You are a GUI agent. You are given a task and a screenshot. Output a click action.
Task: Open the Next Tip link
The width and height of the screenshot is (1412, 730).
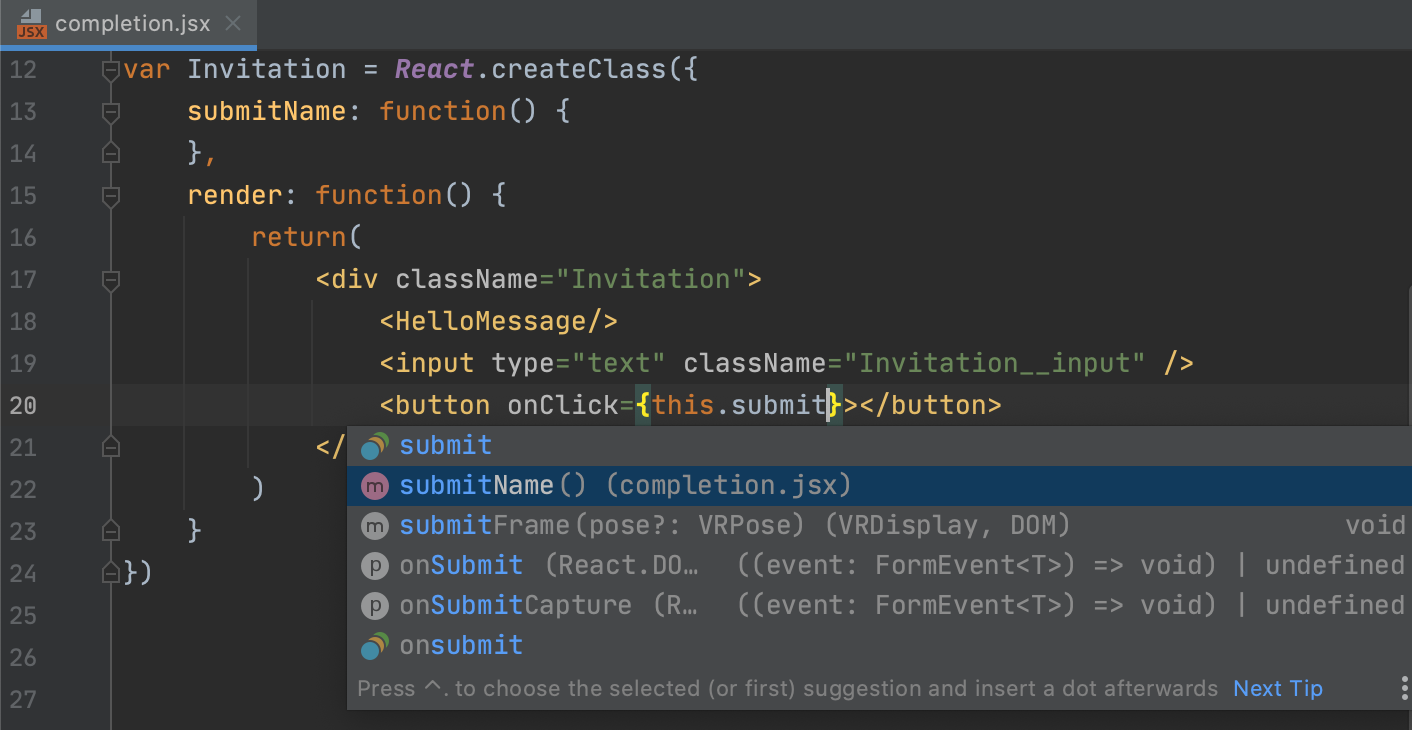click(1277, 688)
